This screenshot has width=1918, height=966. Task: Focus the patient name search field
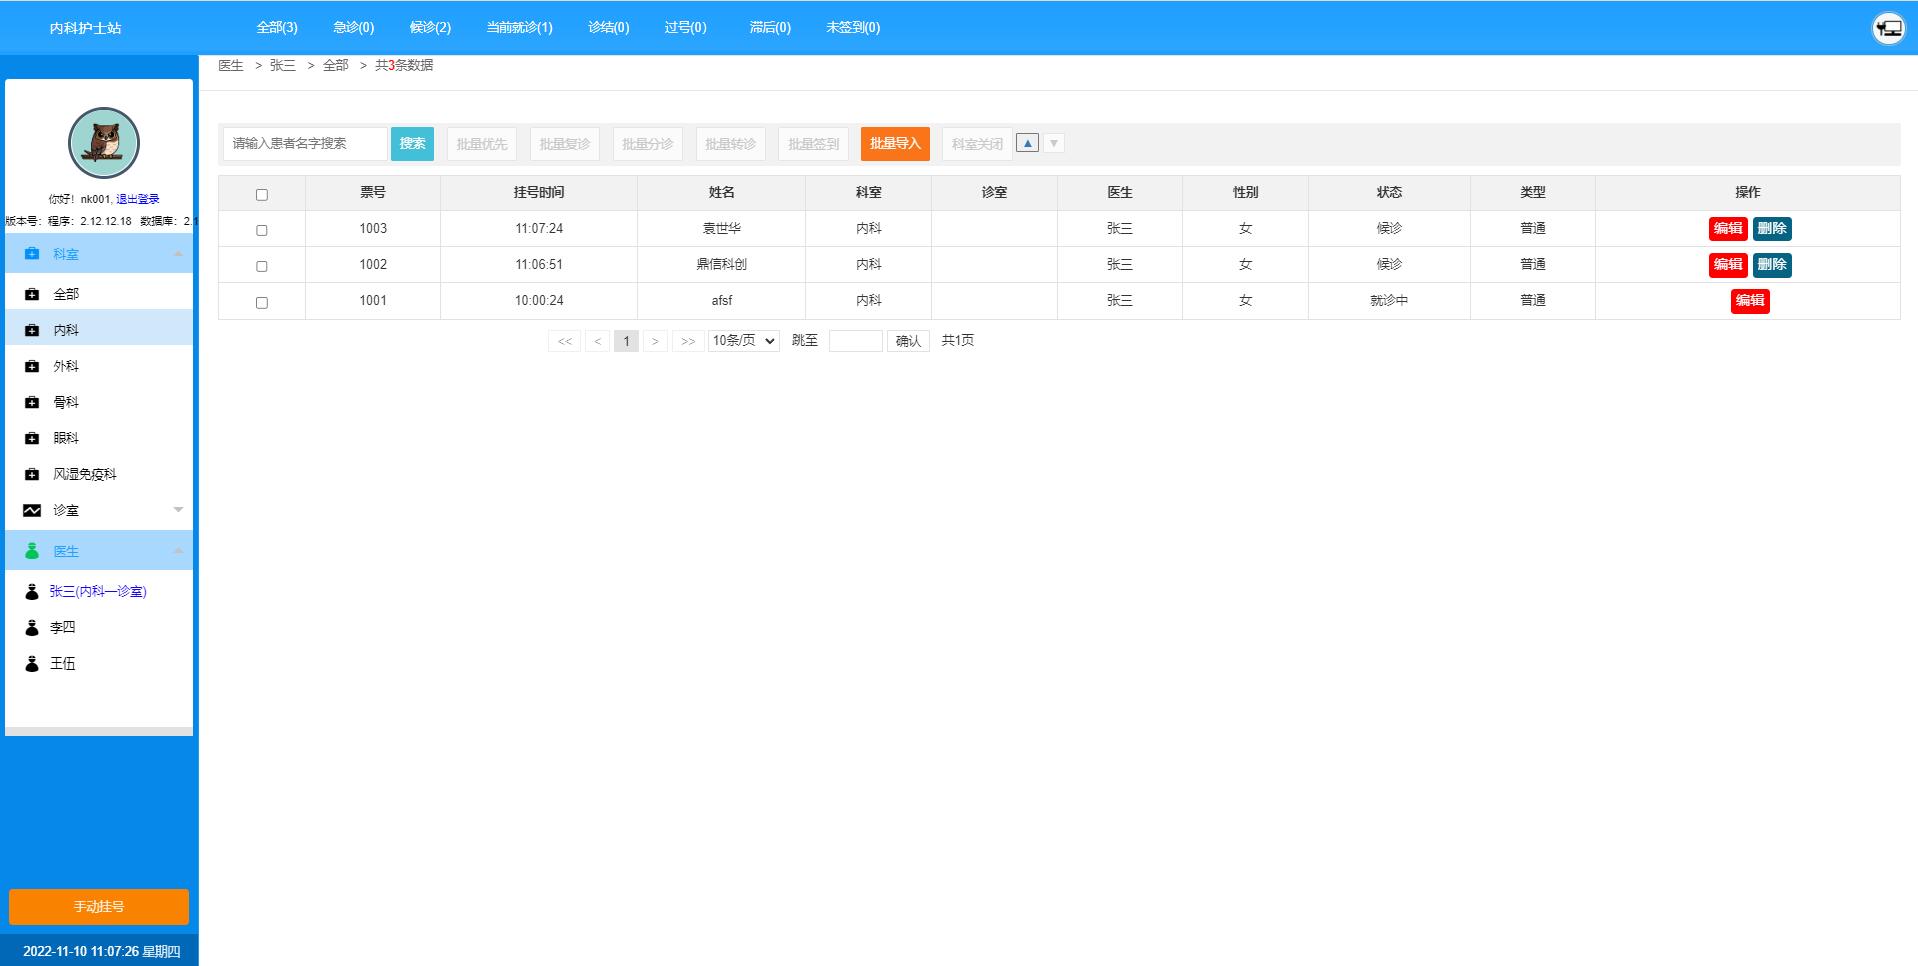tap(305, 144)
